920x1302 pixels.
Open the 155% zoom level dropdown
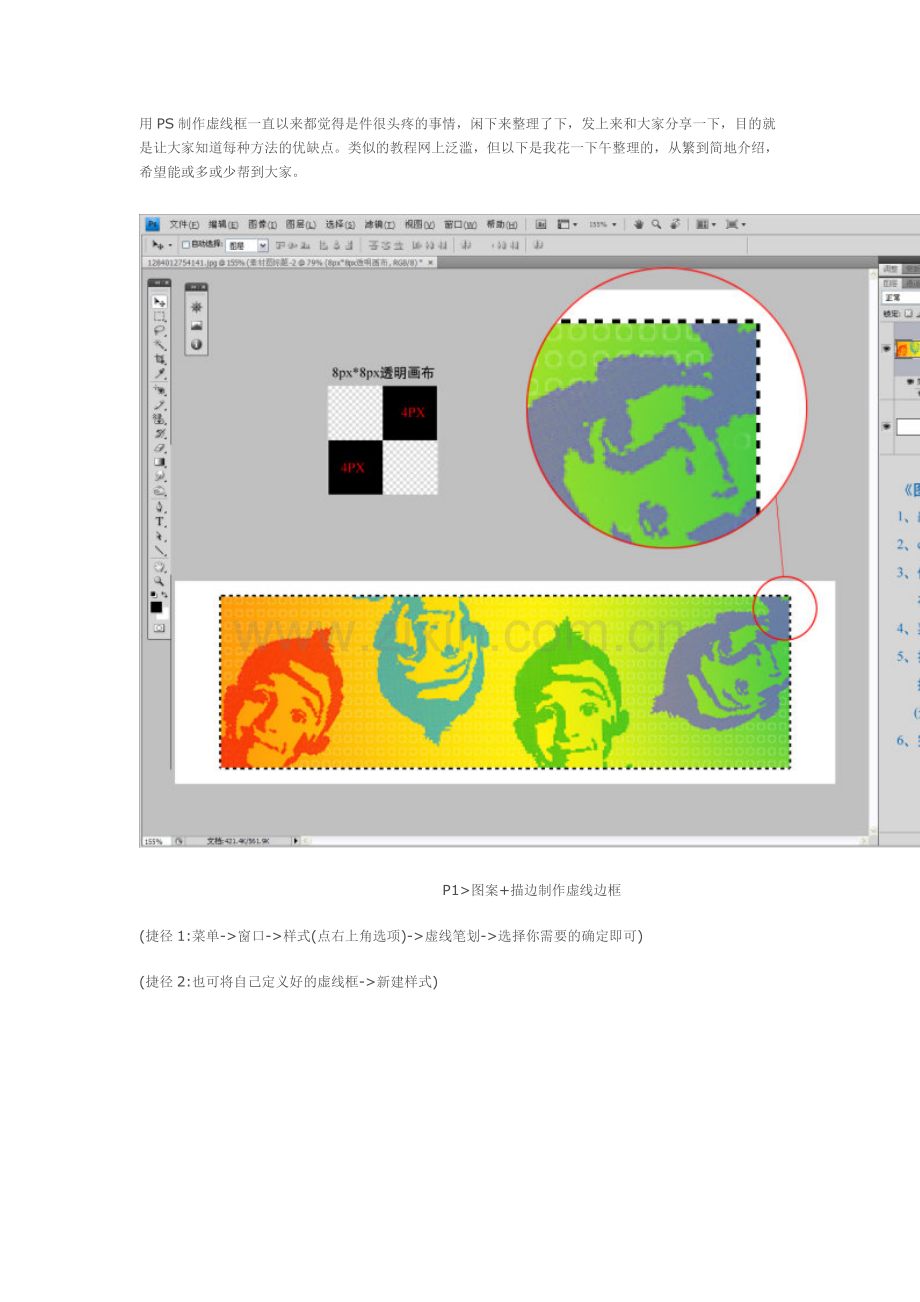pos(601,225)
